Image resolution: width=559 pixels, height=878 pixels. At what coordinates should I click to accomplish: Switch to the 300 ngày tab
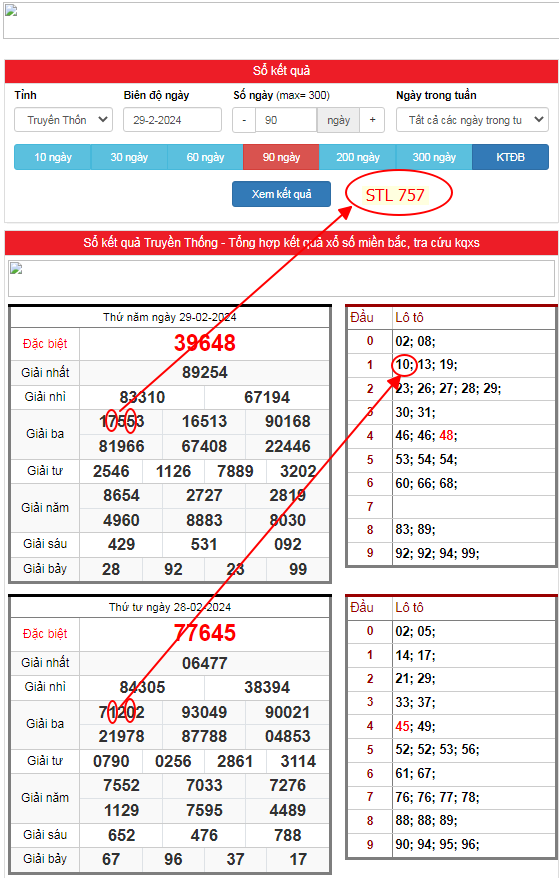click(x=434, y=157)
